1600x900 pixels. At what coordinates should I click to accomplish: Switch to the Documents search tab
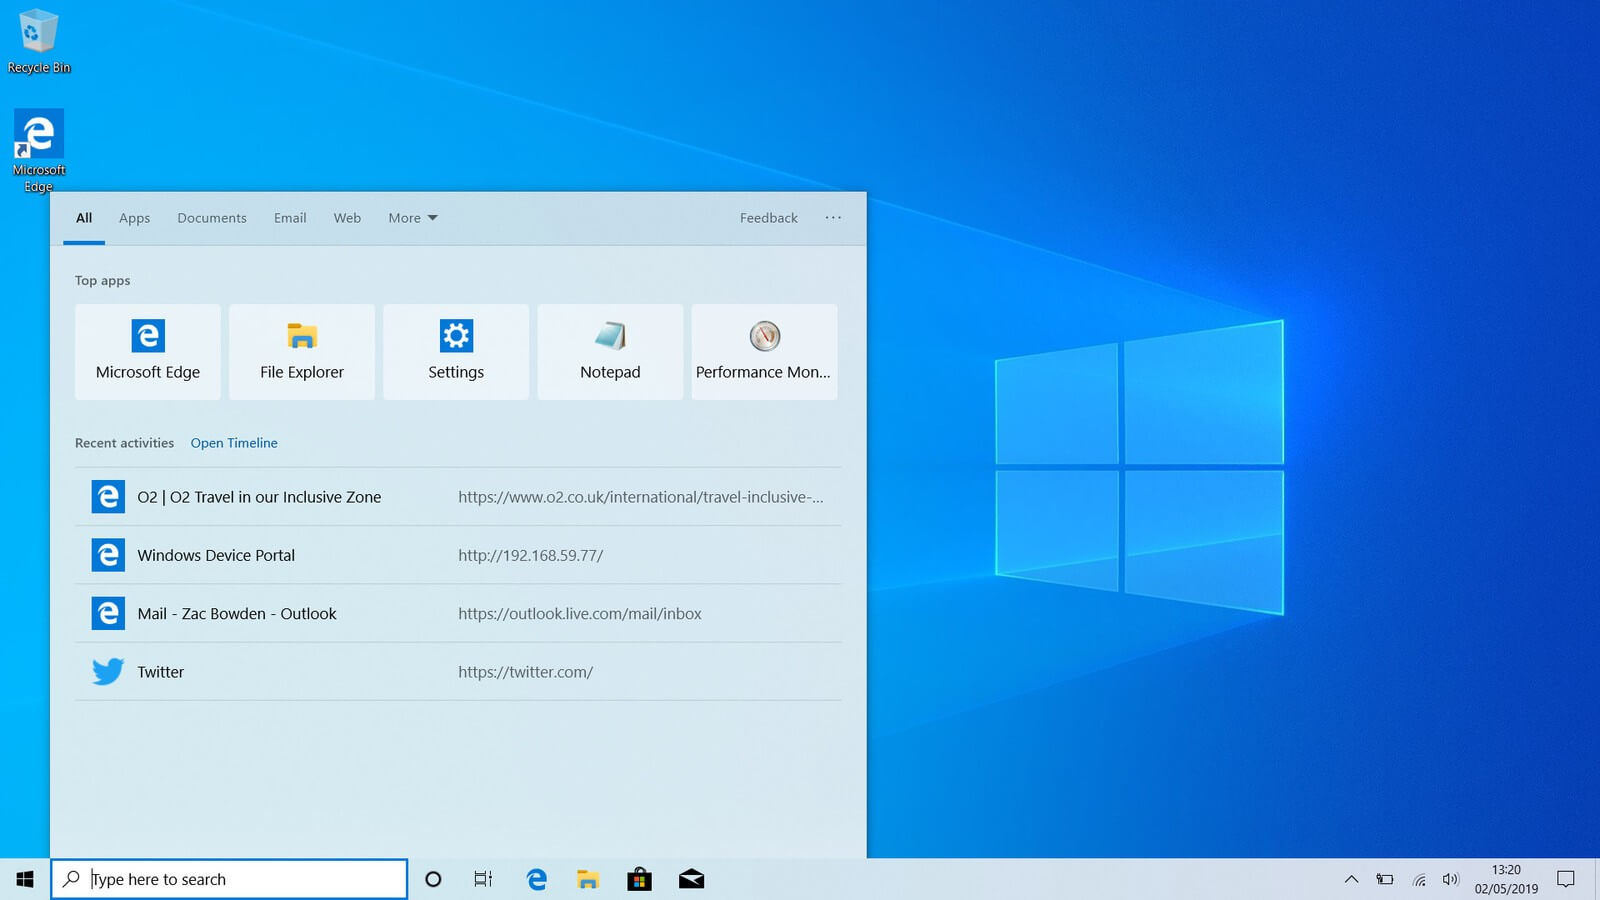click(x=211, y=218)
